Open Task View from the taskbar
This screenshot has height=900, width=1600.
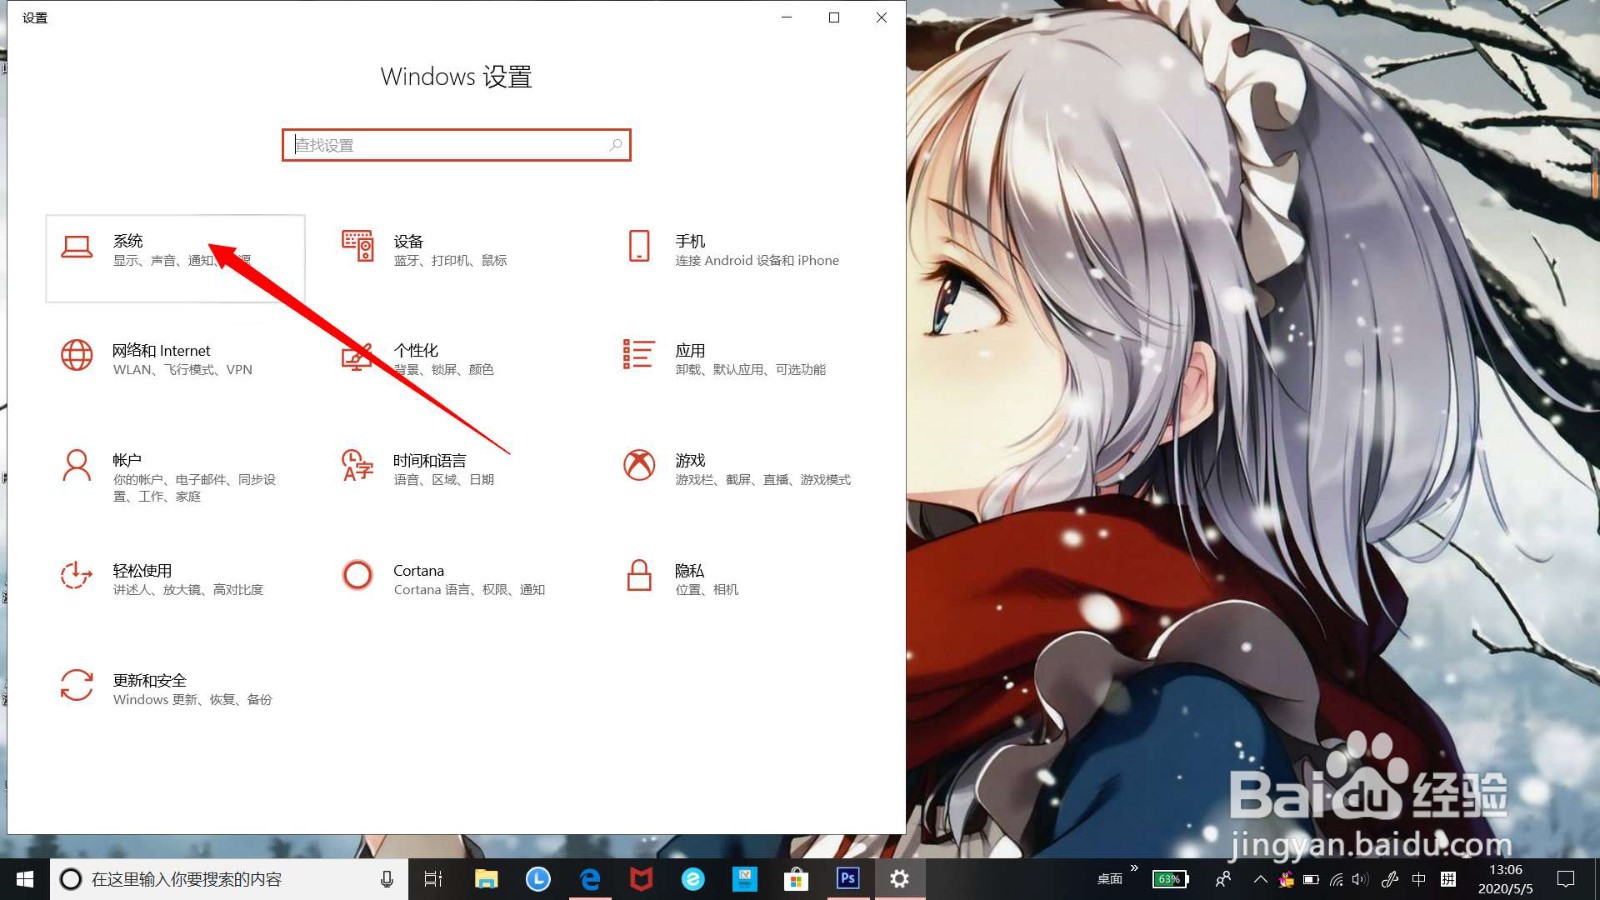pyautogui.click(x=433, y=879)
